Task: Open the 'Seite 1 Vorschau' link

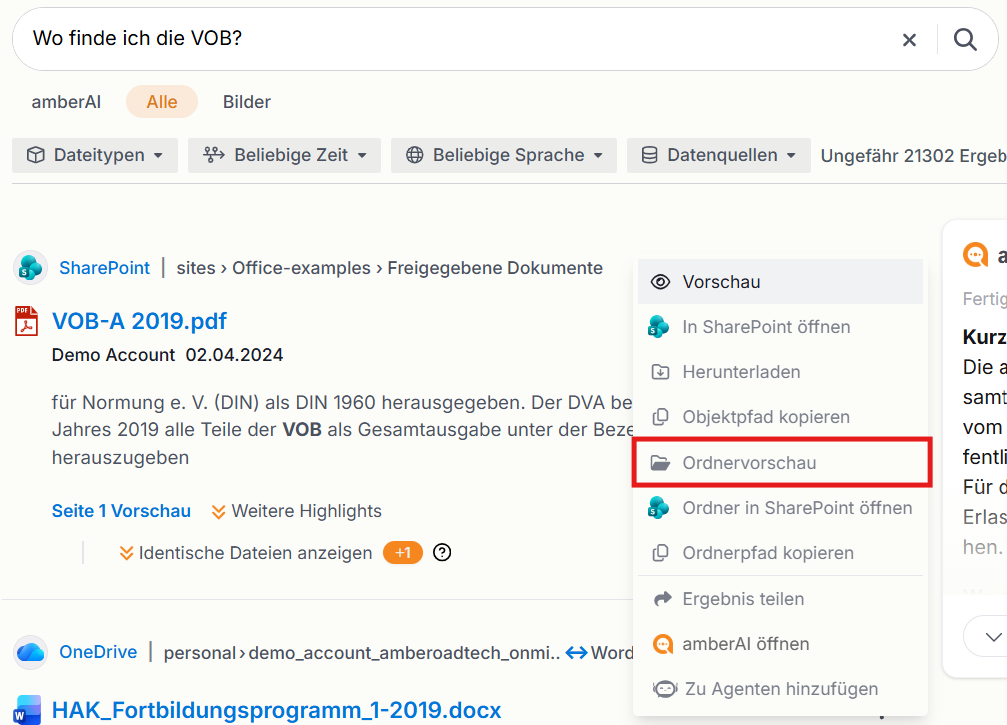Action: tap(121, 511)
